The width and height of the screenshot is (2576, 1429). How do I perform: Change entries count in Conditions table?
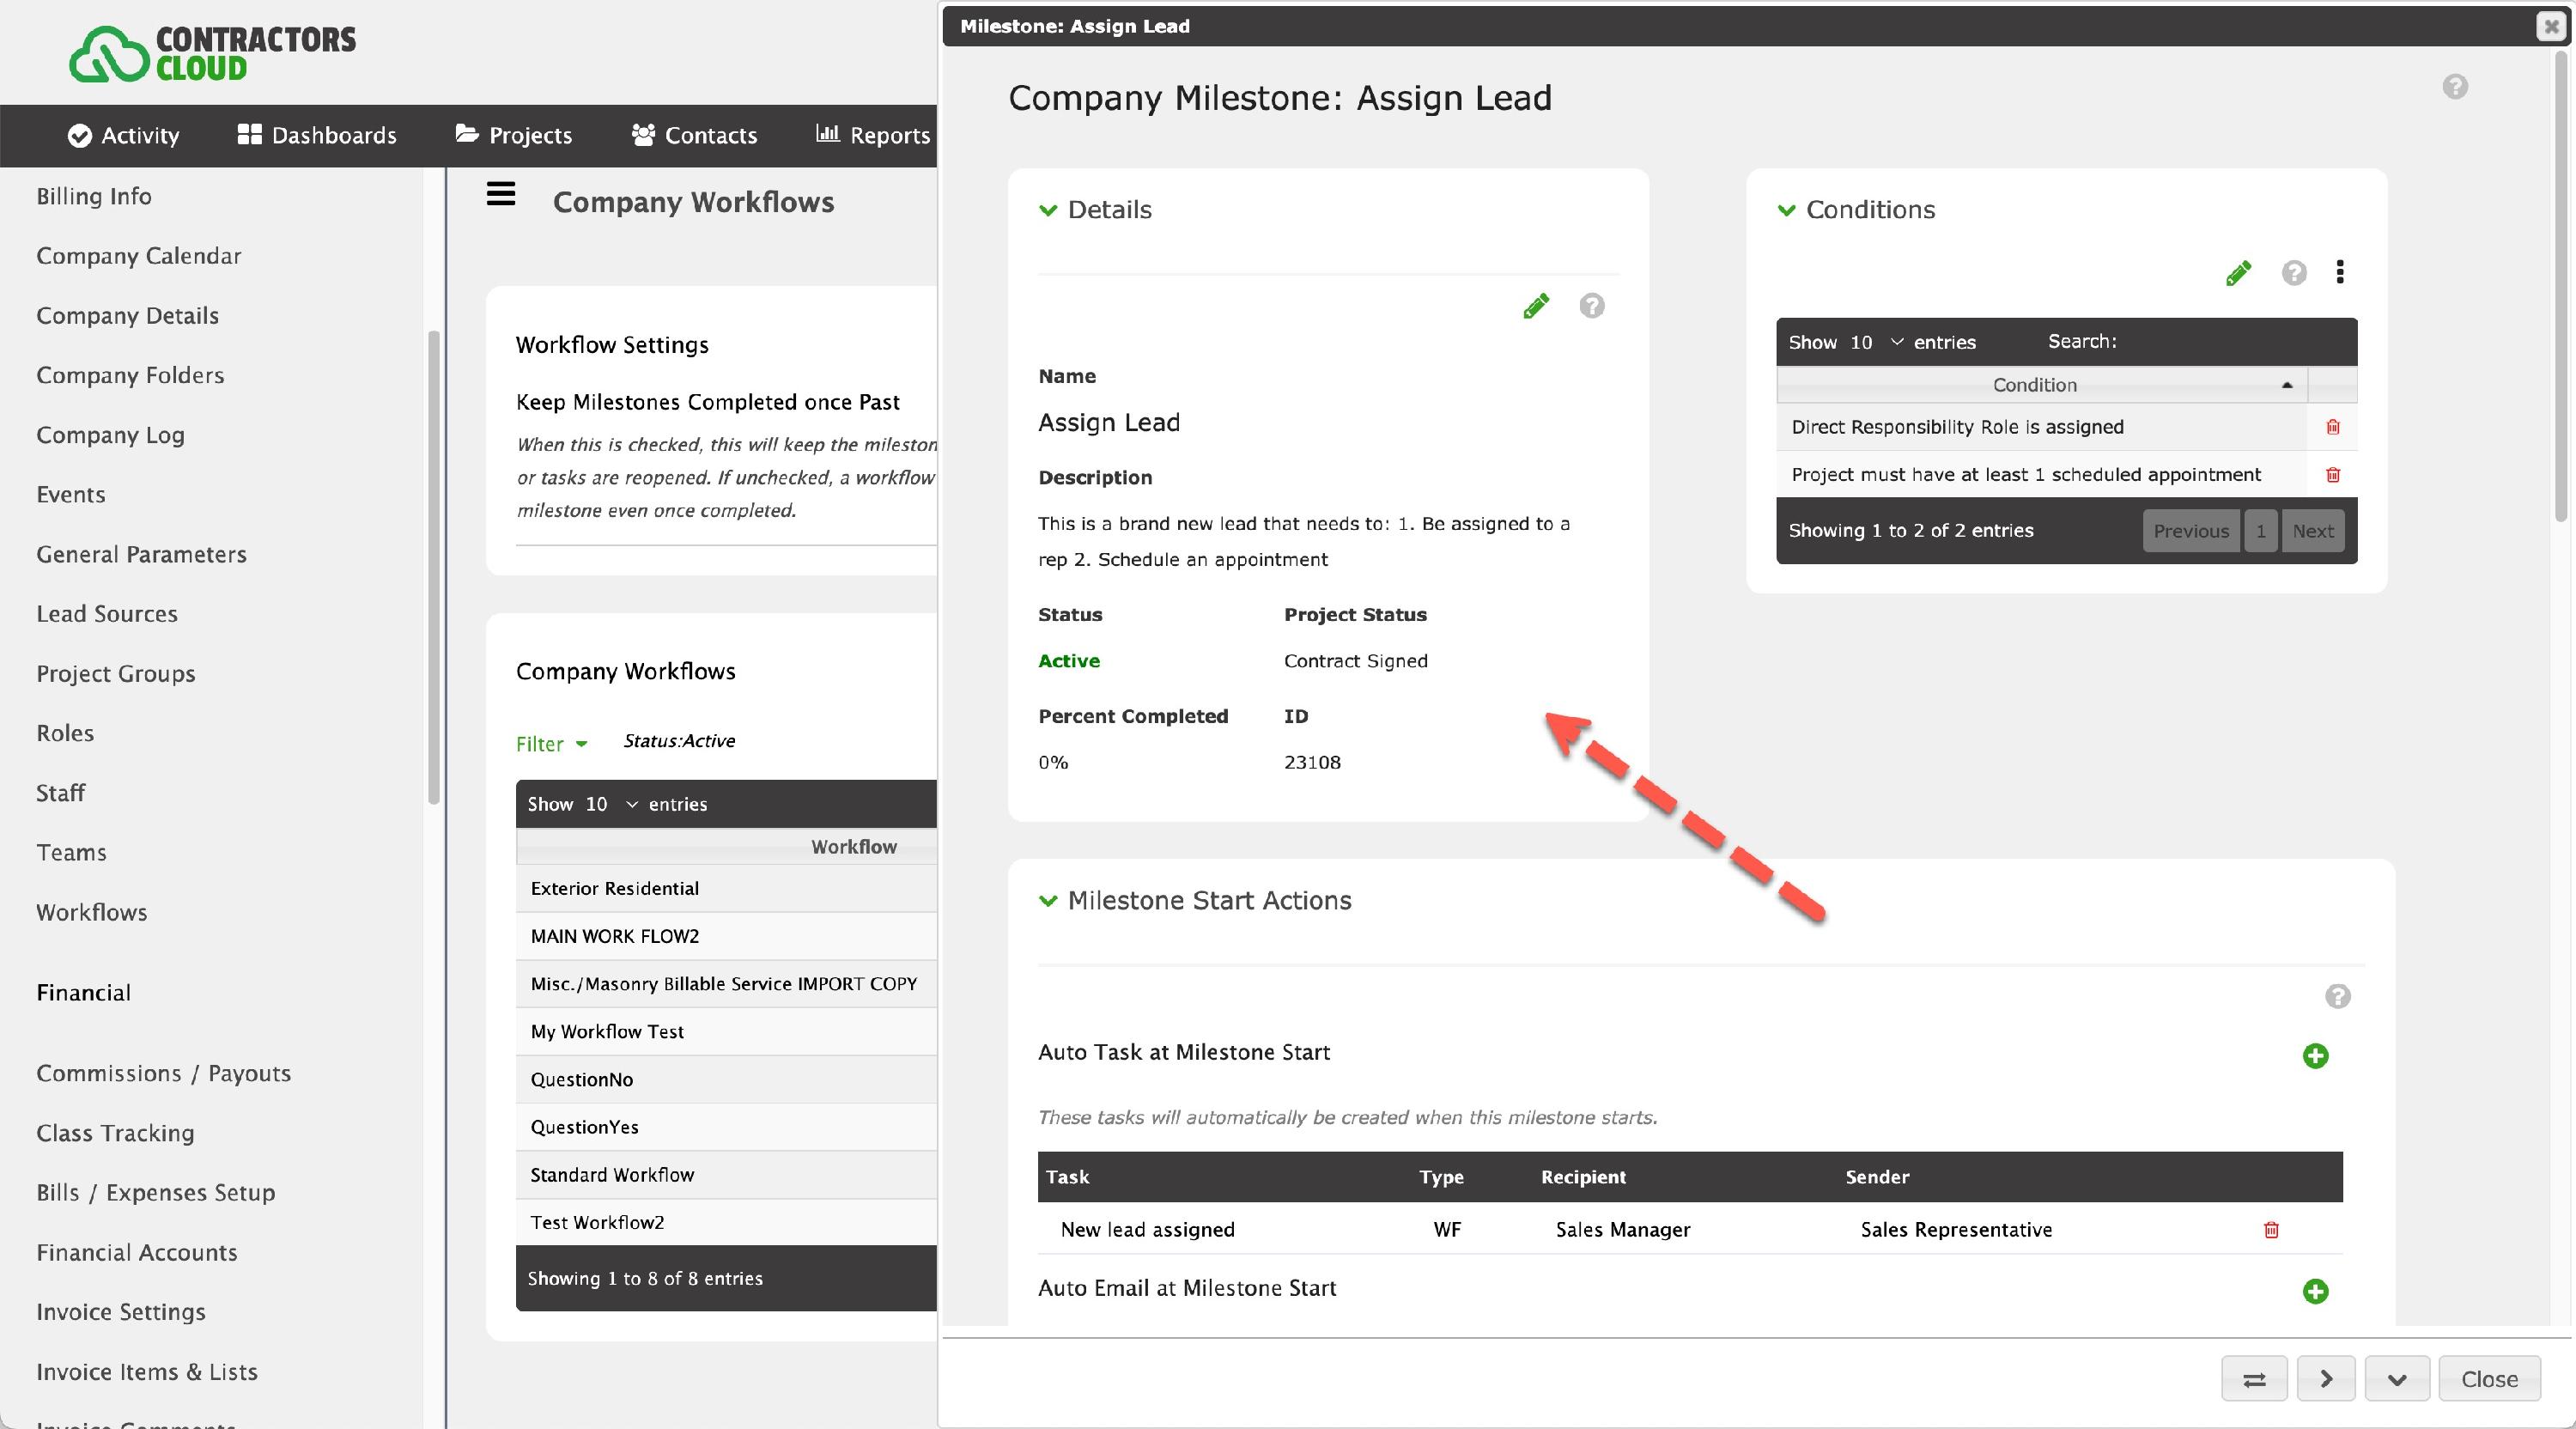[1876, 342]
